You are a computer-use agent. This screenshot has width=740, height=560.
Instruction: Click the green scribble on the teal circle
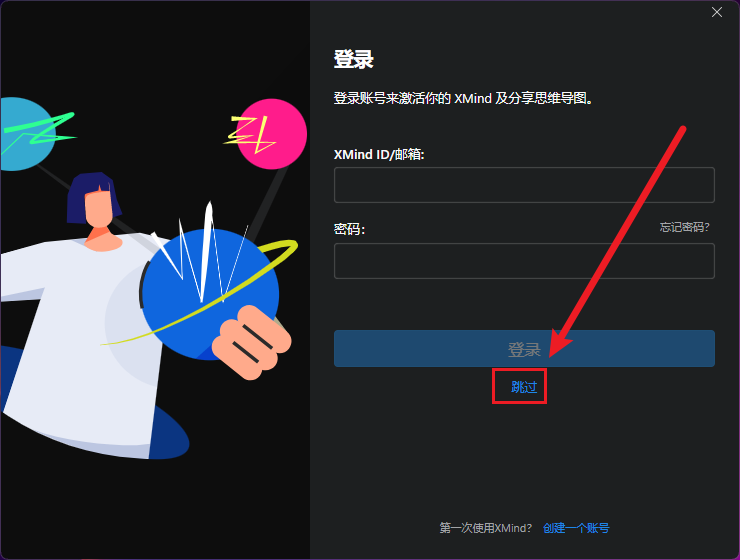42,130
